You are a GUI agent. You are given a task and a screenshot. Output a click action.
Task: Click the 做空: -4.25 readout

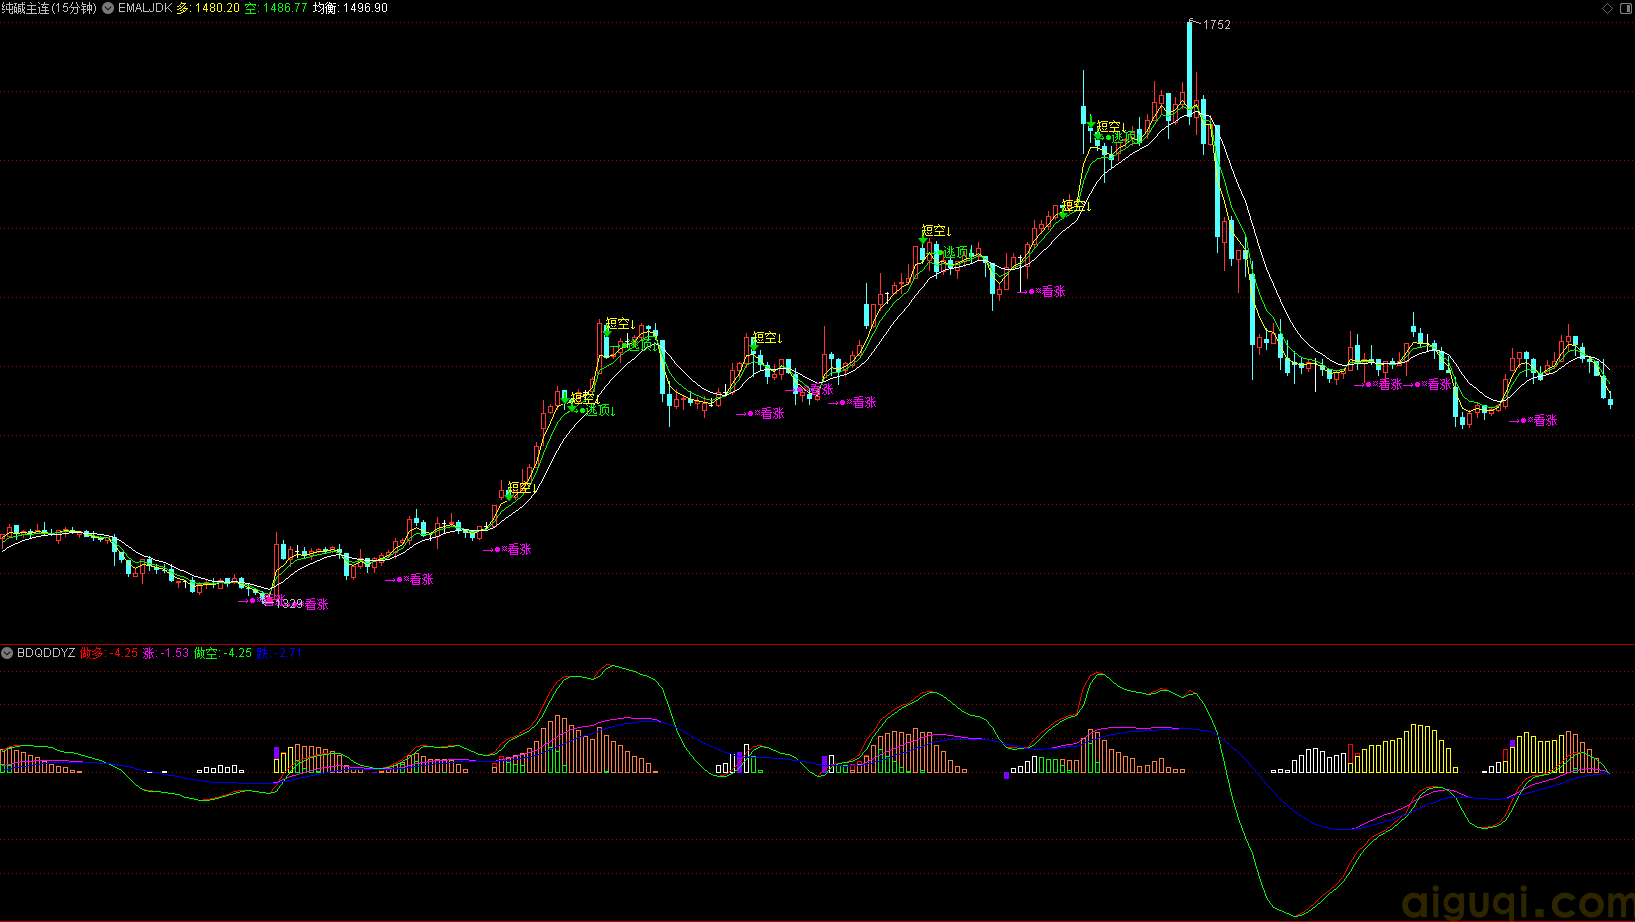point(223,653)
